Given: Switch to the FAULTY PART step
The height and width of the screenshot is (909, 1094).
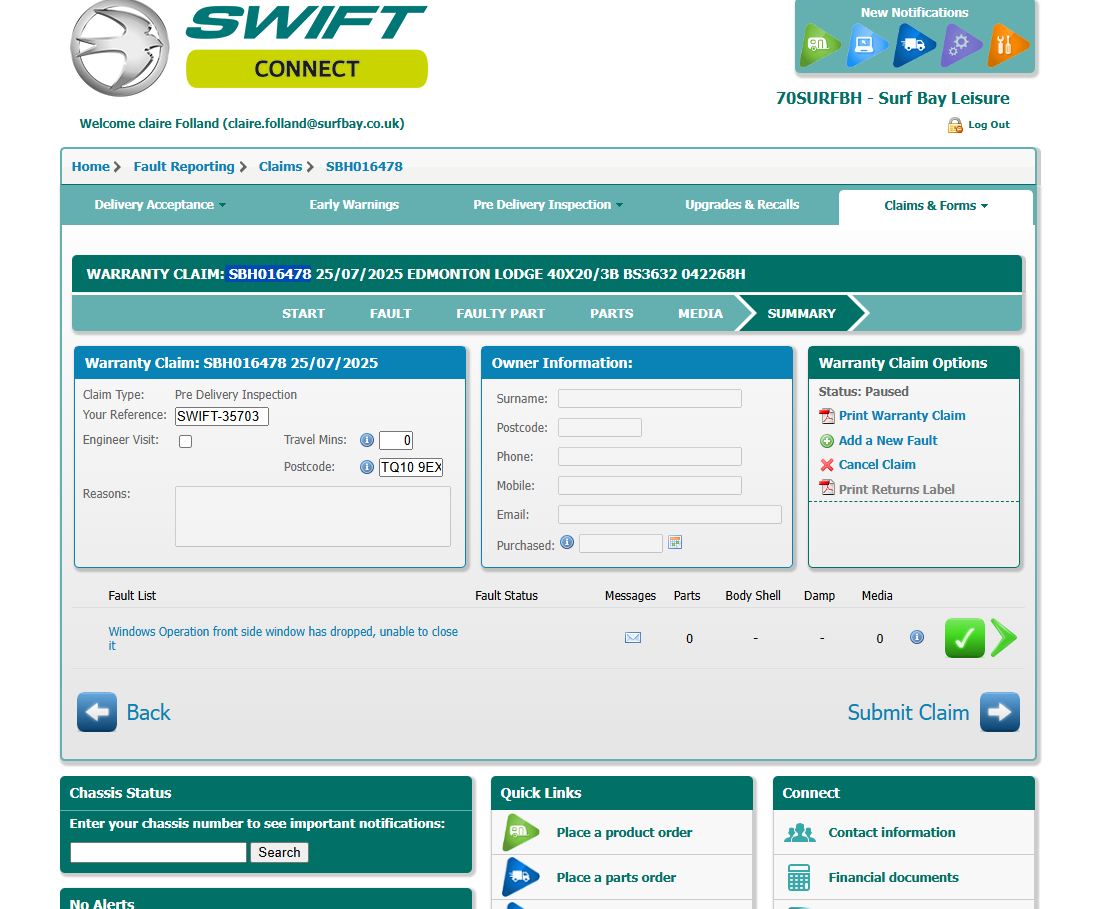Looking at the screenshot, I should (x=500, y=313).
